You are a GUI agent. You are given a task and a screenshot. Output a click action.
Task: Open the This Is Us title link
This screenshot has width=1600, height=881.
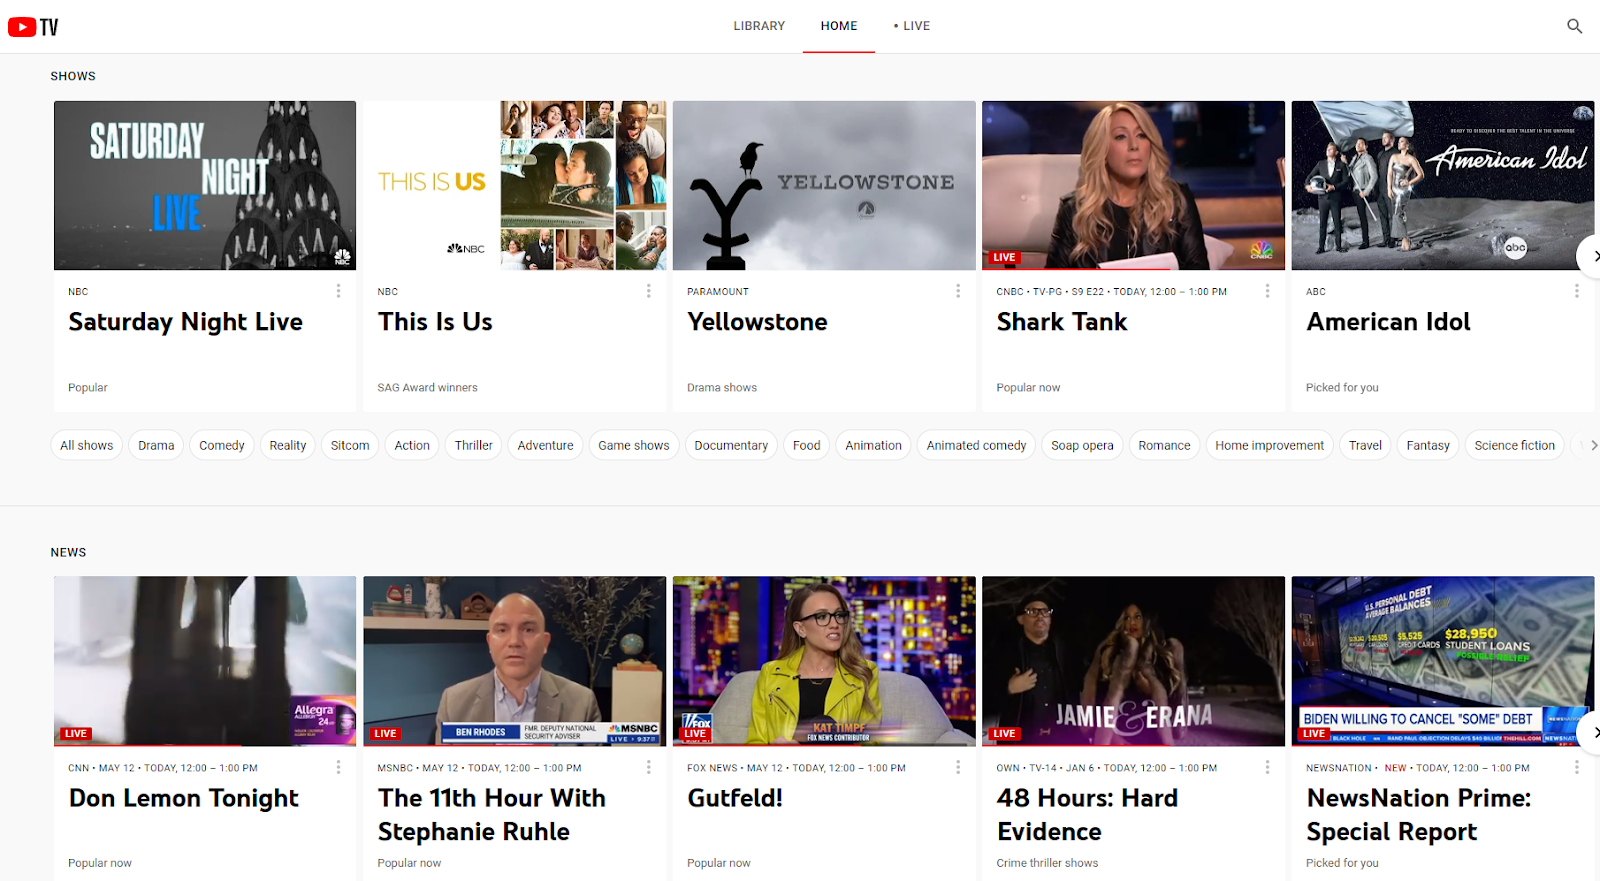435,322
